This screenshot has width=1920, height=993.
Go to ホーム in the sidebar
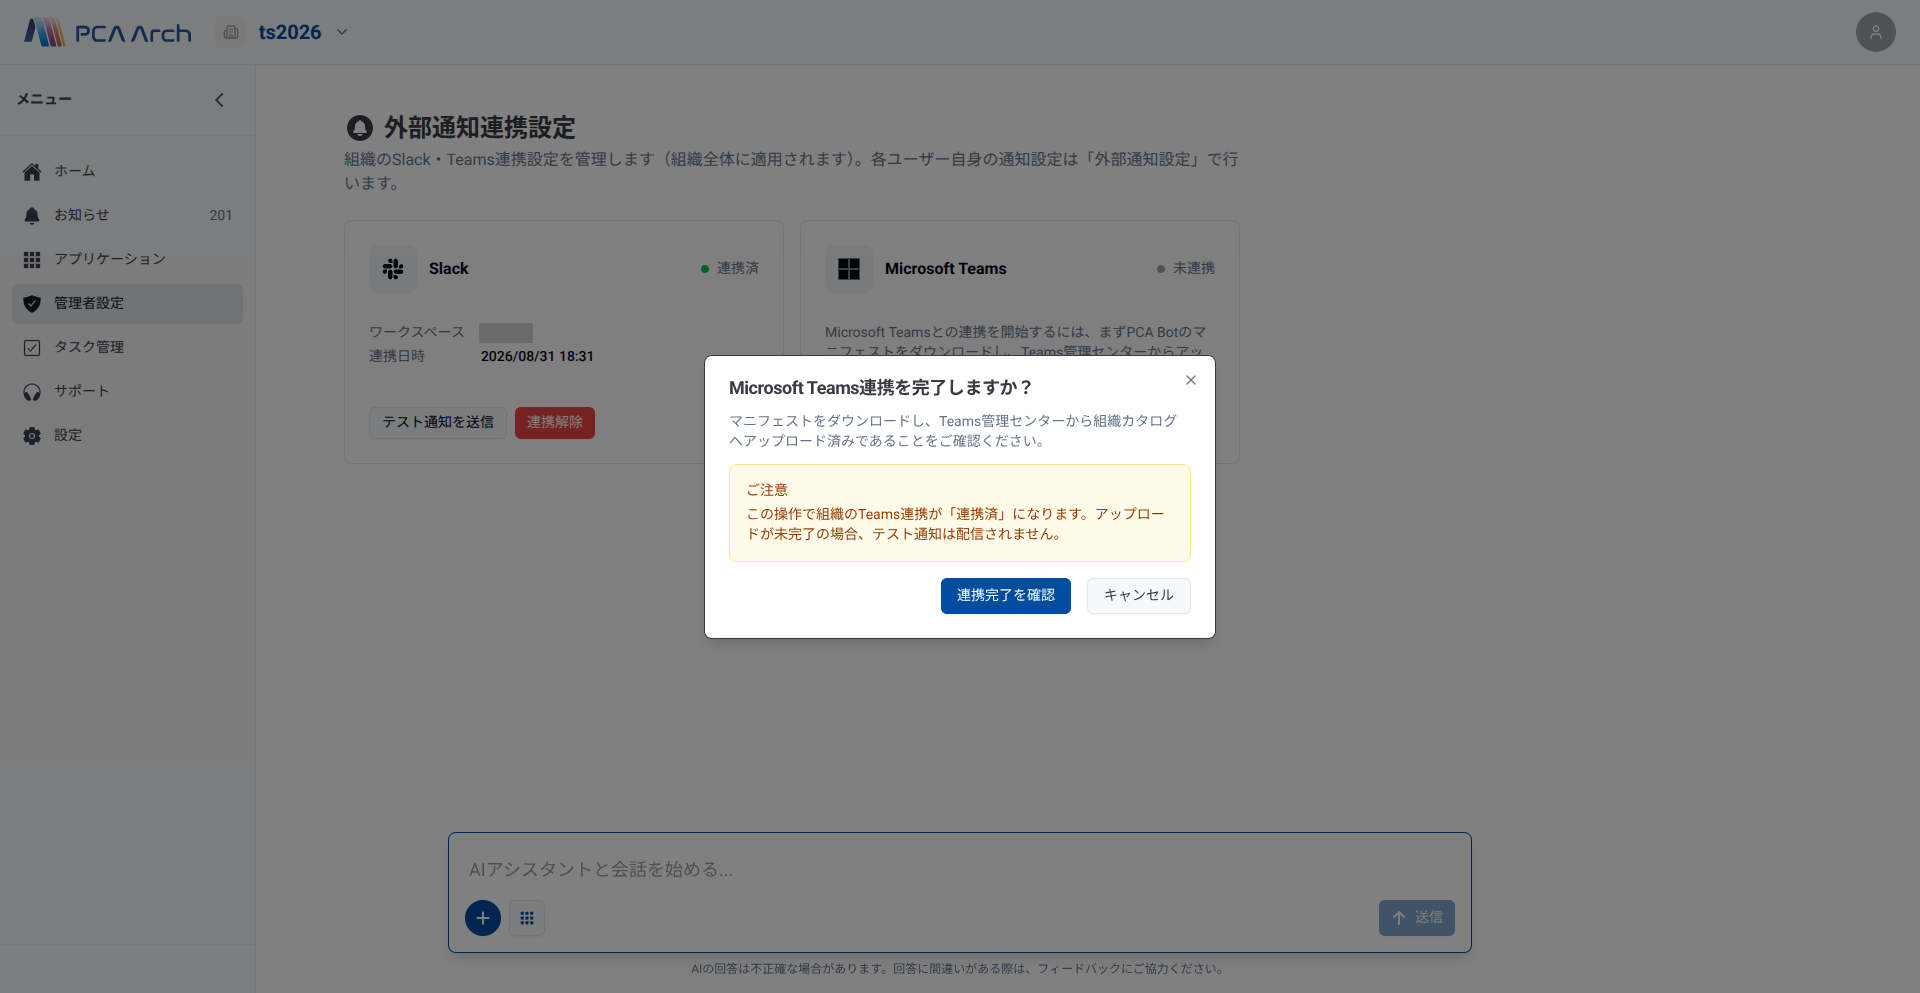[x=127, y=171]
